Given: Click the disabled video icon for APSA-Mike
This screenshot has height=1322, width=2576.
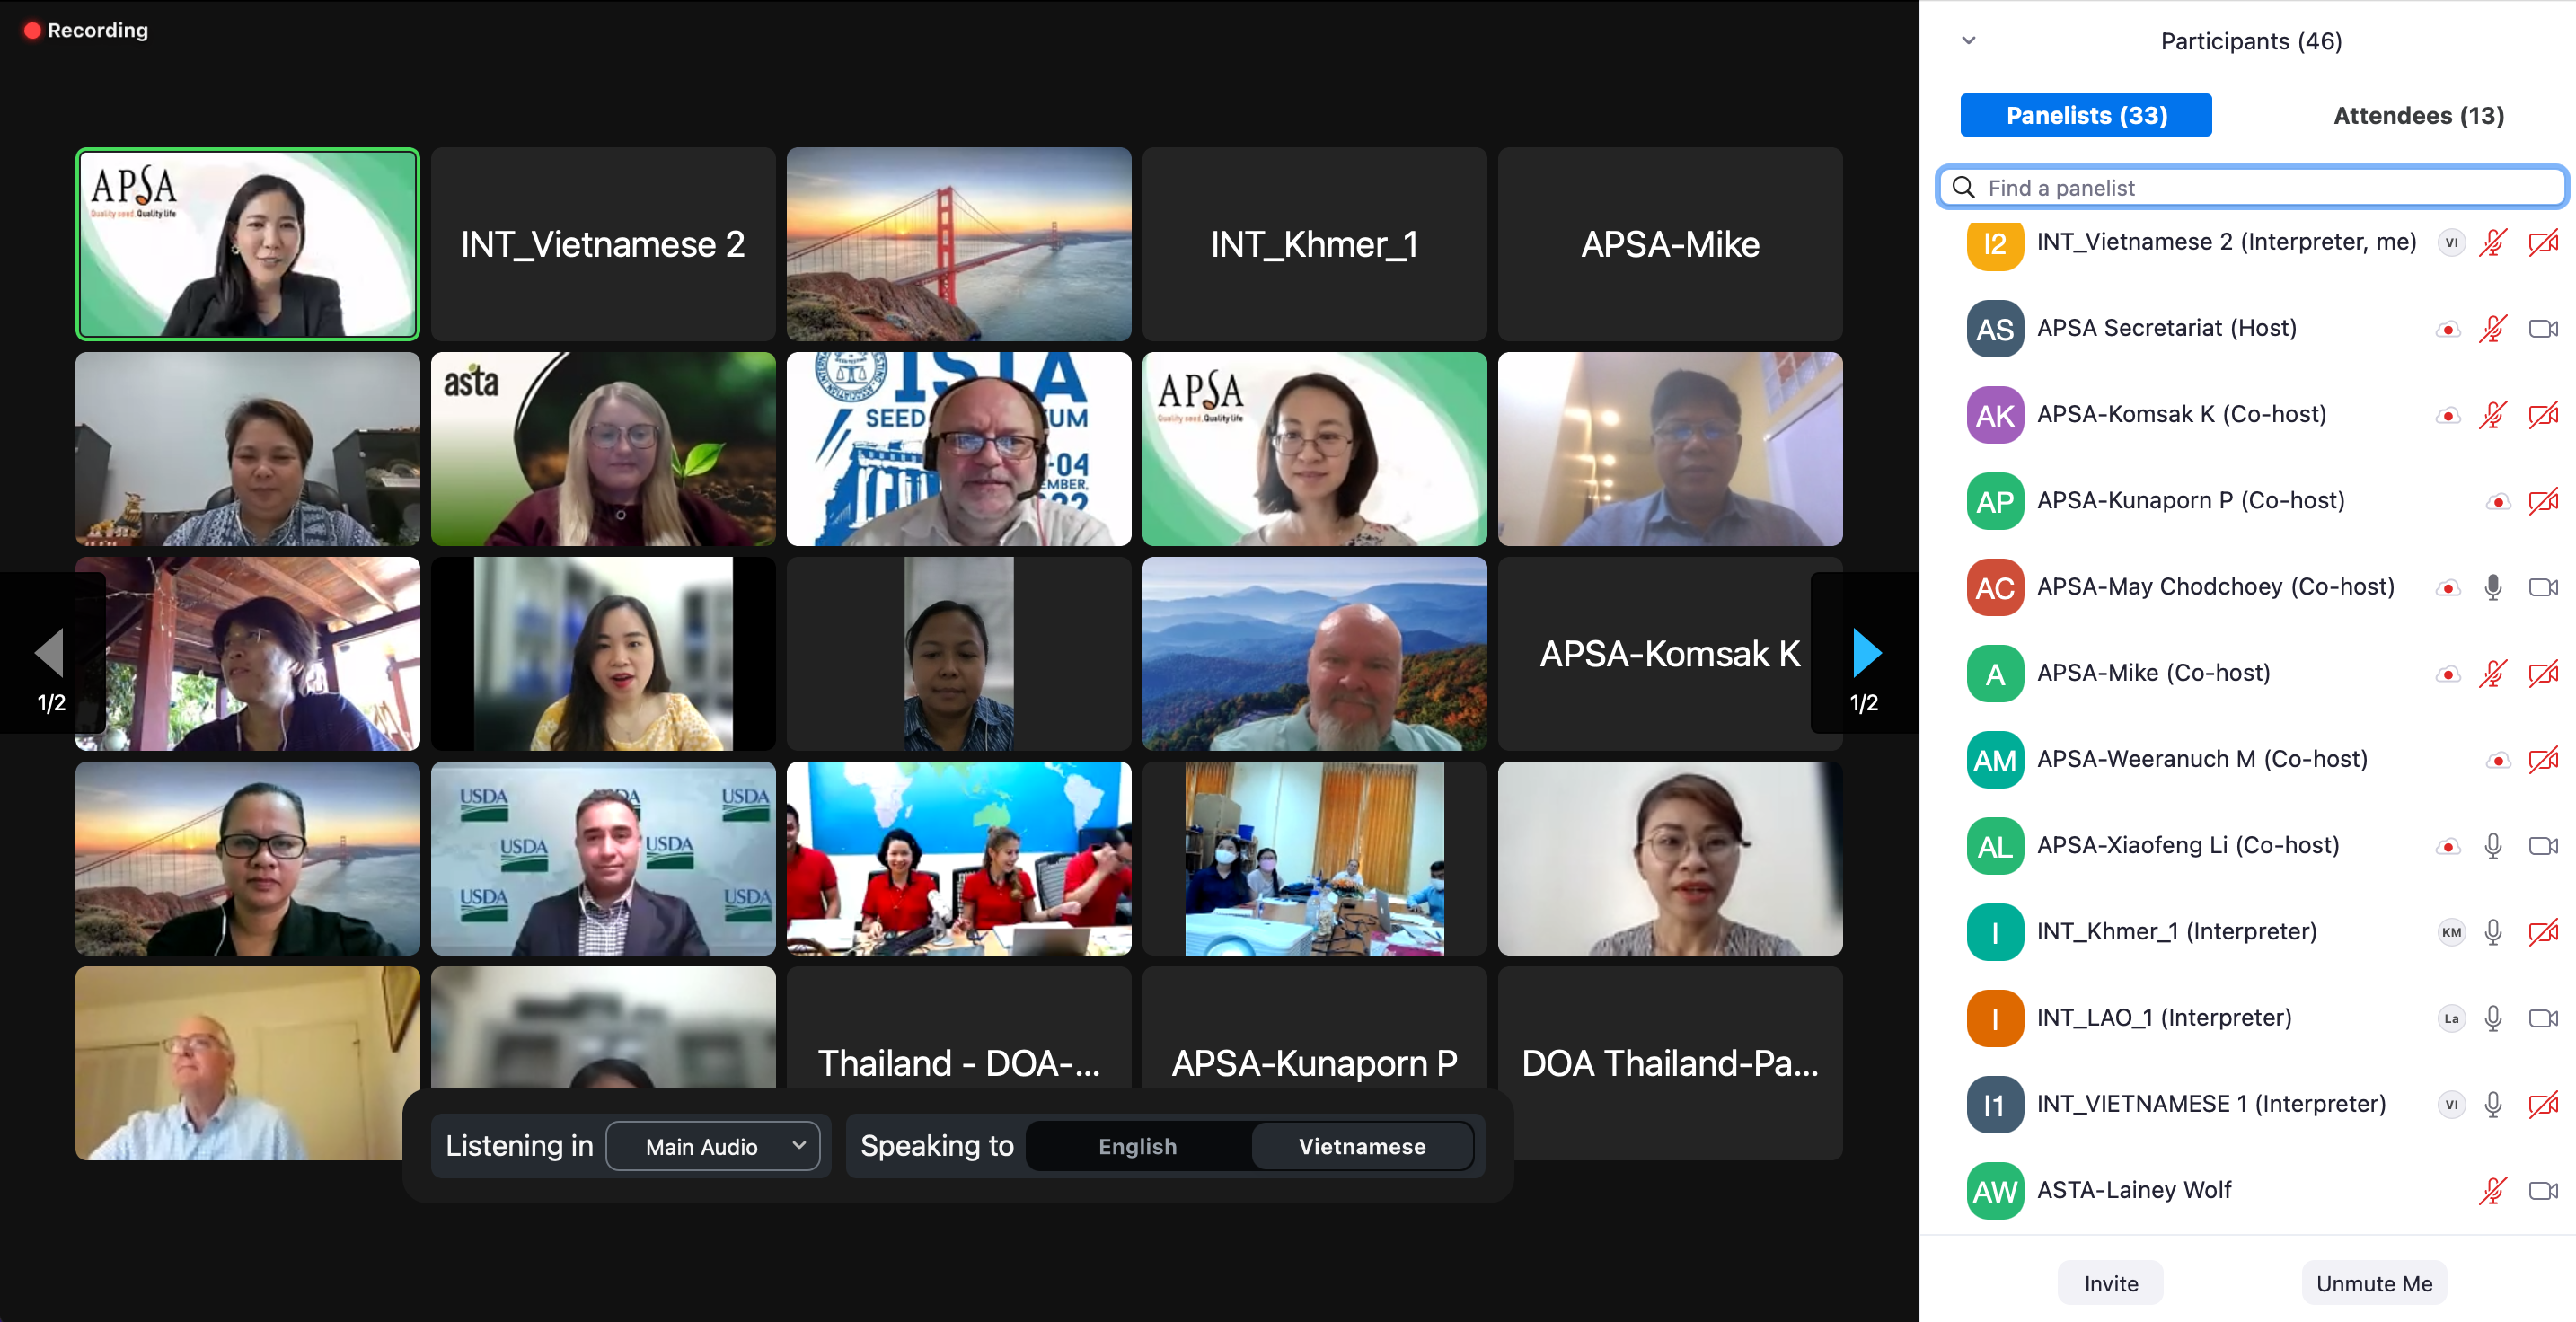Looking at the screenshot, I should coord(2542,673).
